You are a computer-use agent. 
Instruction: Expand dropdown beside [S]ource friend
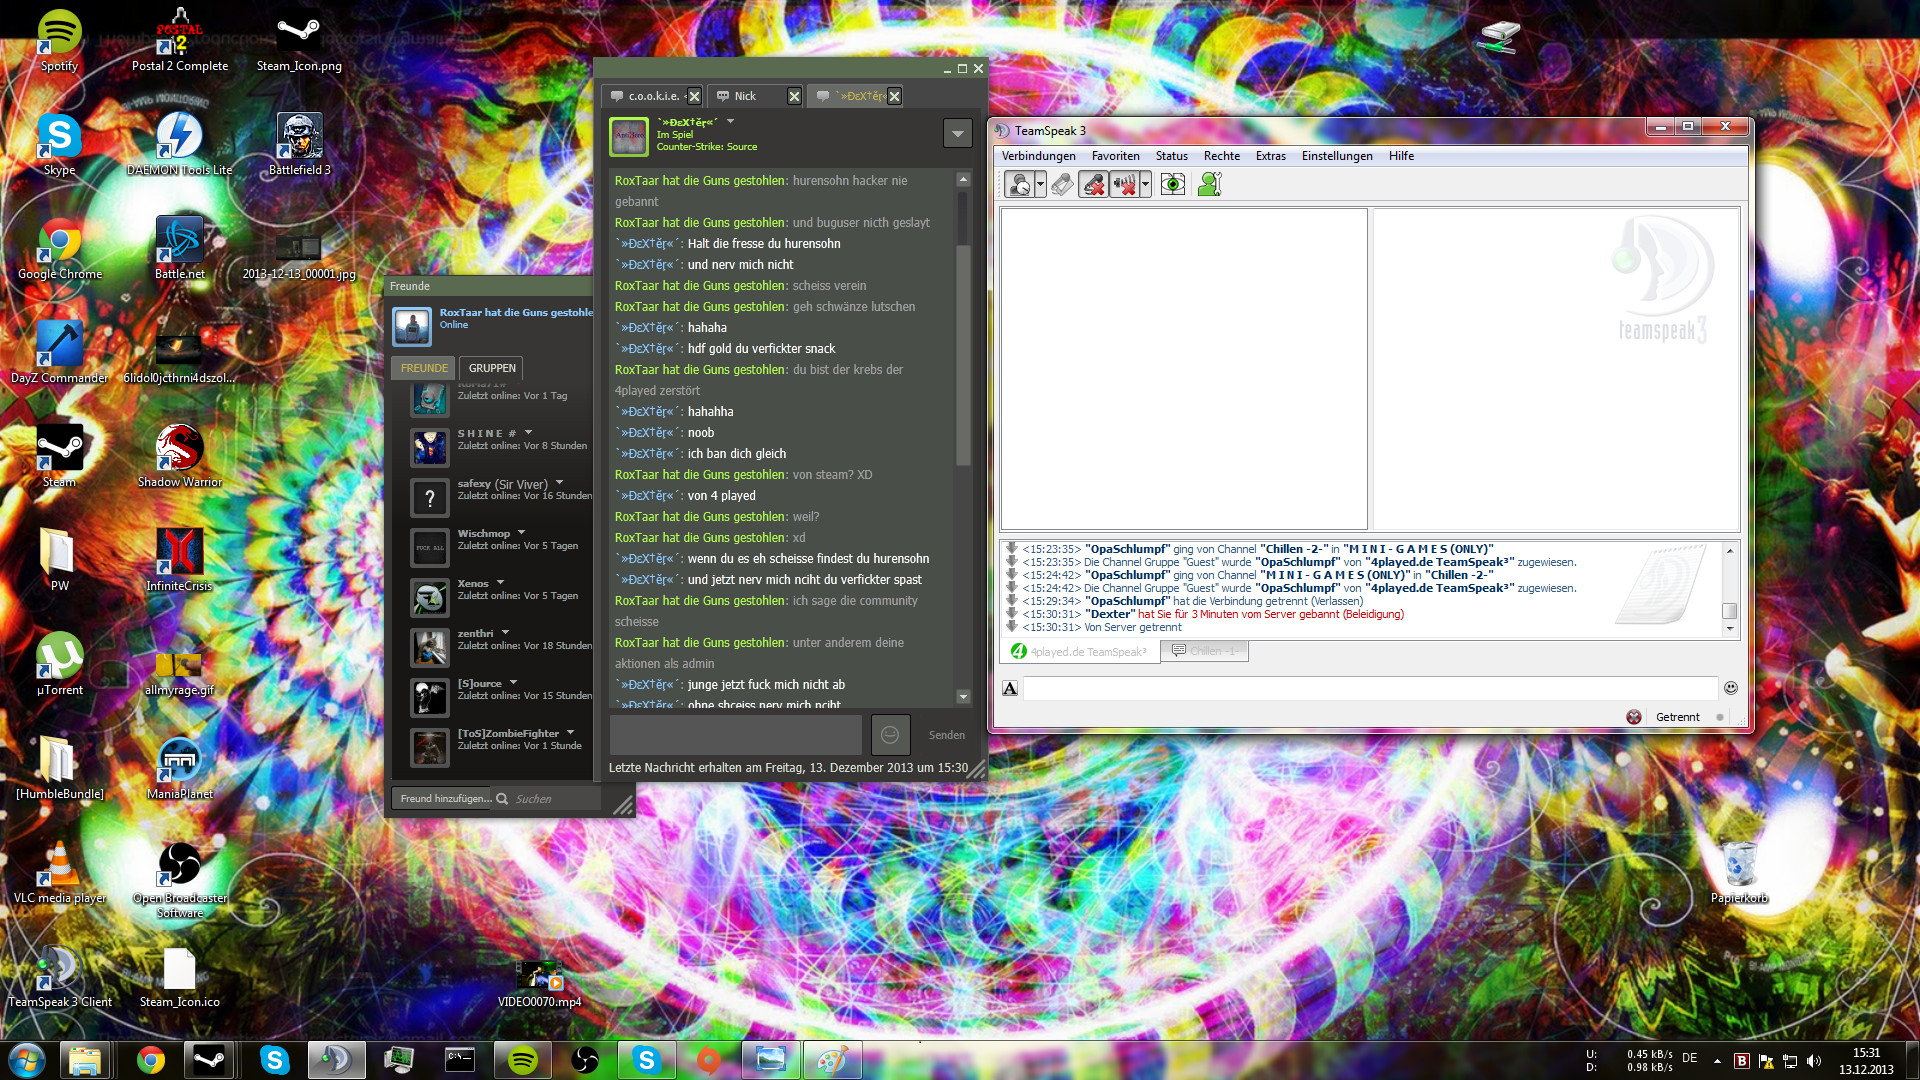(513, 683)
